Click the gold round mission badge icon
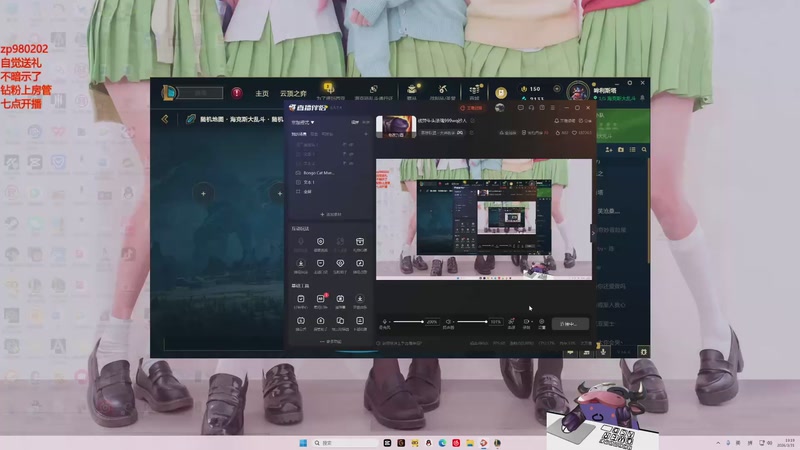The image size is (800, 450). tap(501, 93)
